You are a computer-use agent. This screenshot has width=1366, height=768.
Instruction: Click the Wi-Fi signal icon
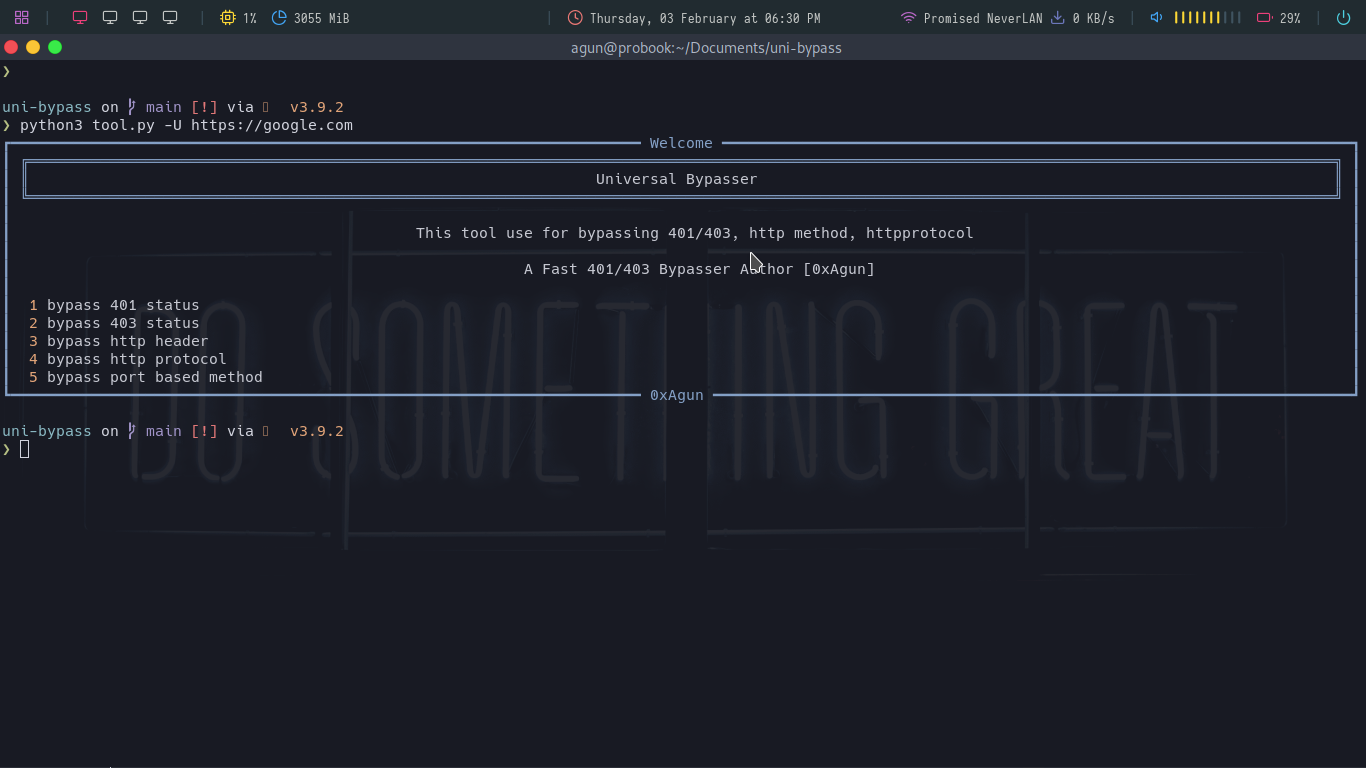[x=908, y=18]
